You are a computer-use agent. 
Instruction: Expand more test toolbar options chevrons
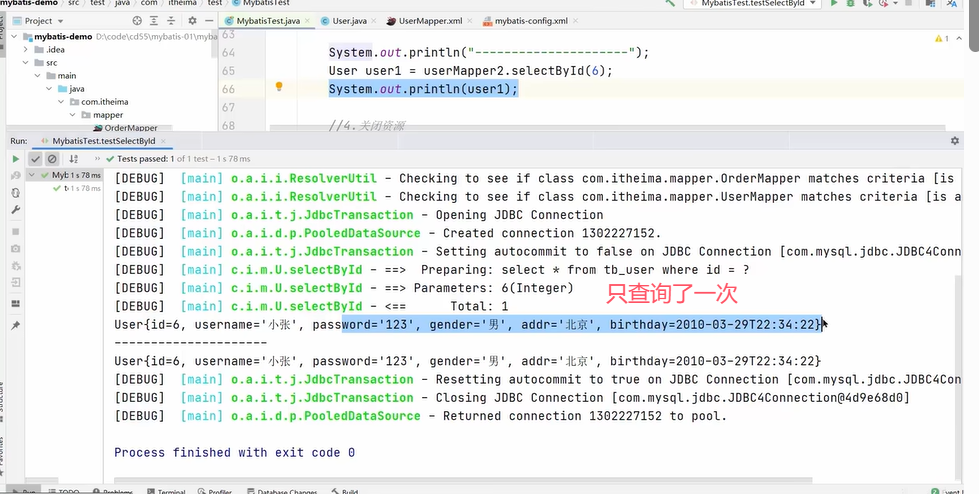pos(97,159)
